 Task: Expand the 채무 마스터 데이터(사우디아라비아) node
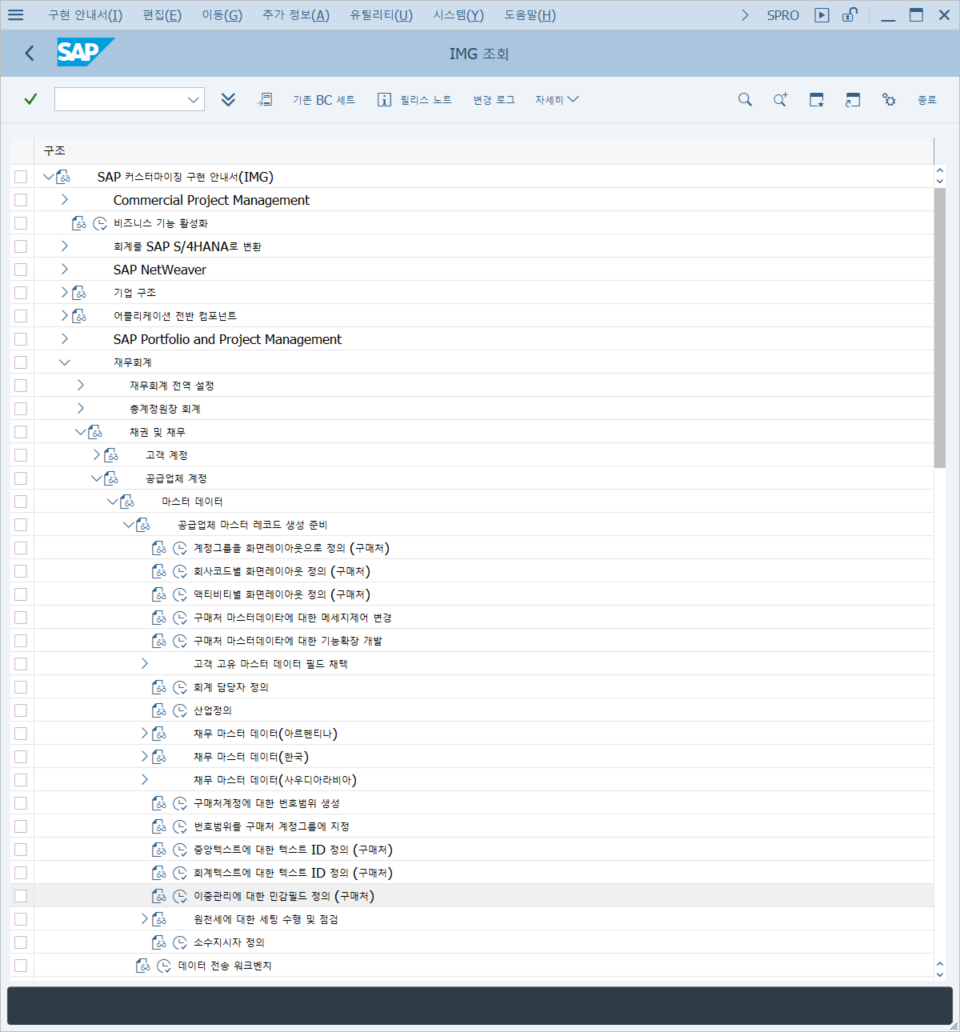pyautogui.click(x=145, y=780)
